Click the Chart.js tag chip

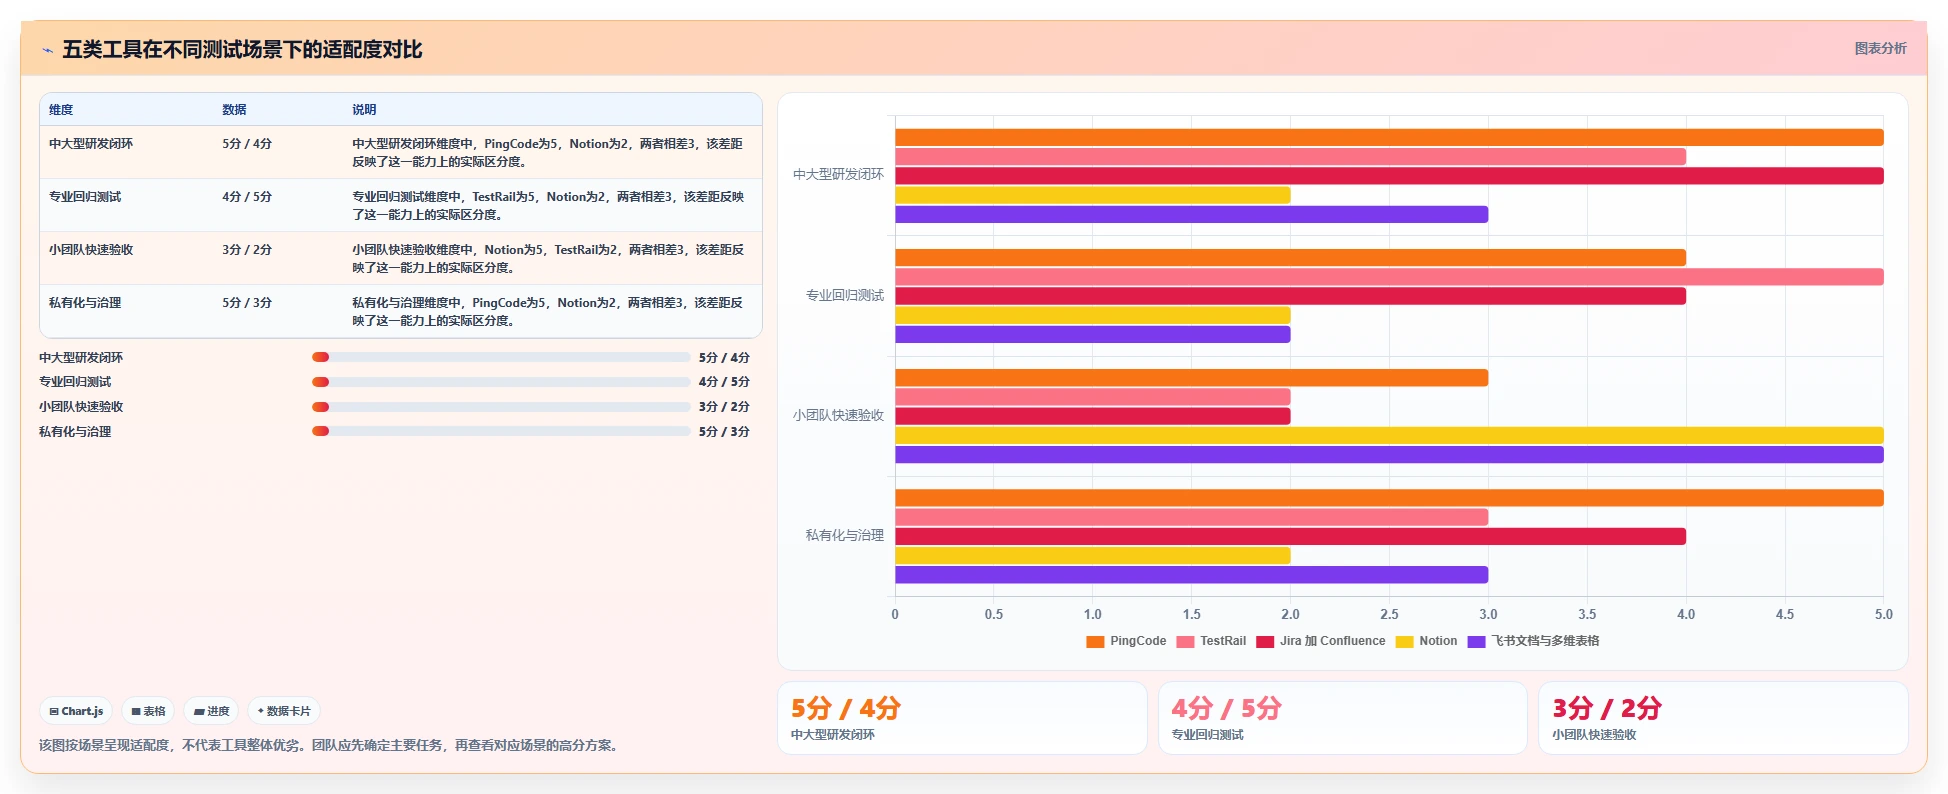pyautogui.click(x=76, y=711)
